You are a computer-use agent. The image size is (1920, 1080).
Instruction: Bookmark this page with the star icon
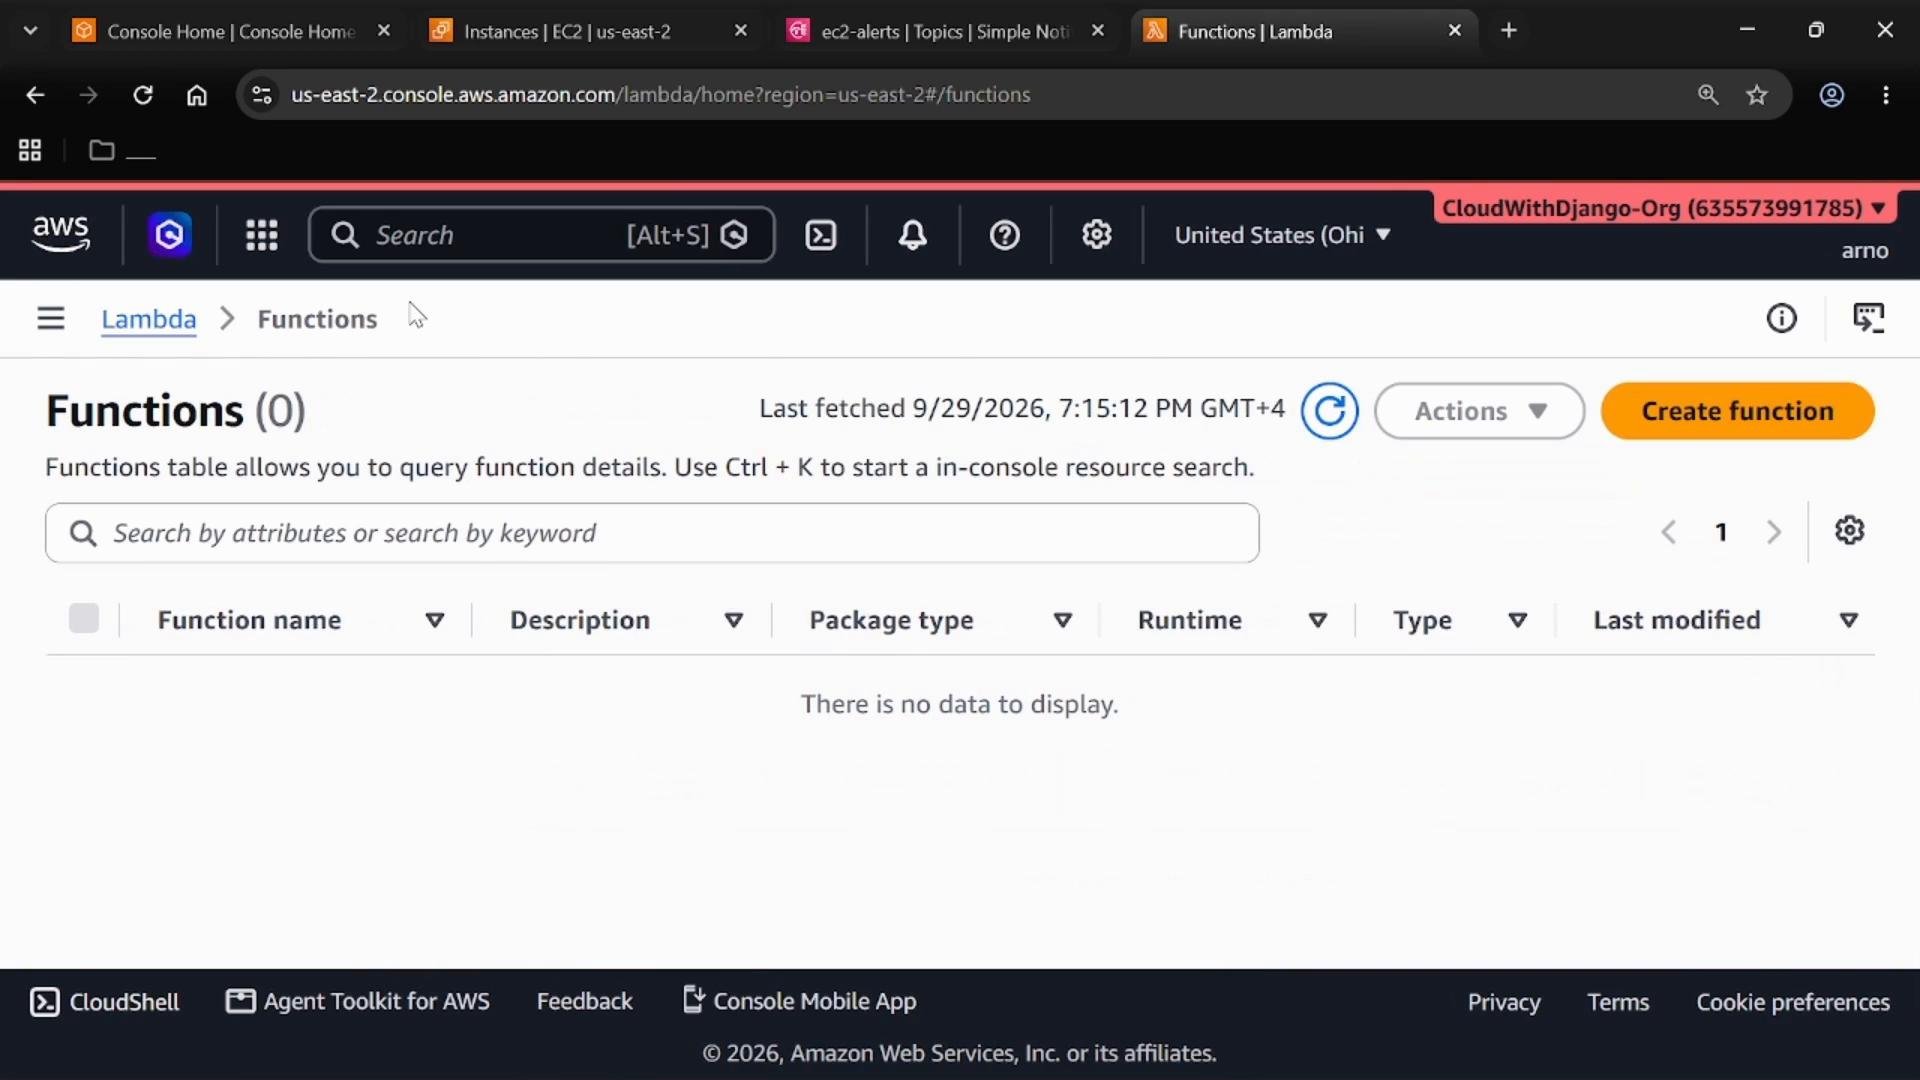pyautogui.click(x=1757, y=95)
